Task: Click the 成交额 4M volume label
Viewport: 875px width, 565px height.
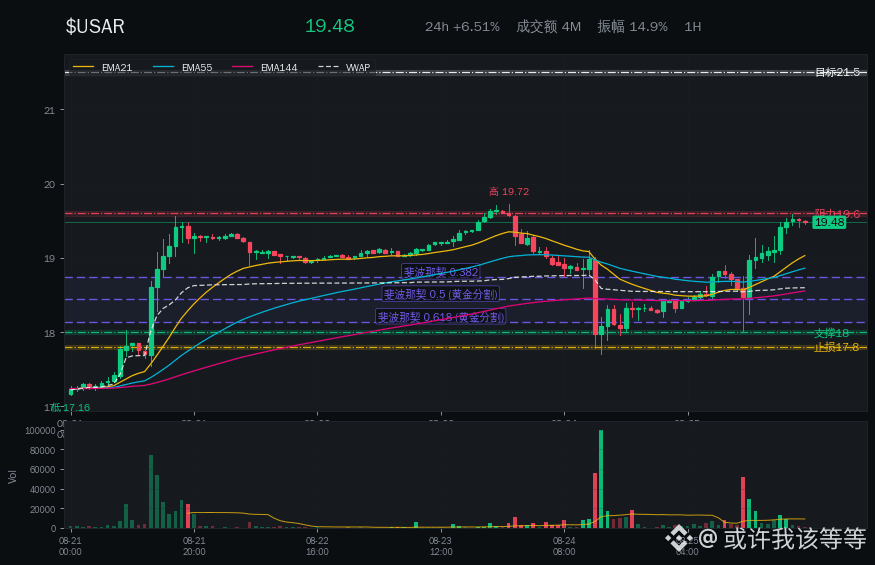Action: tap(549, 27)
